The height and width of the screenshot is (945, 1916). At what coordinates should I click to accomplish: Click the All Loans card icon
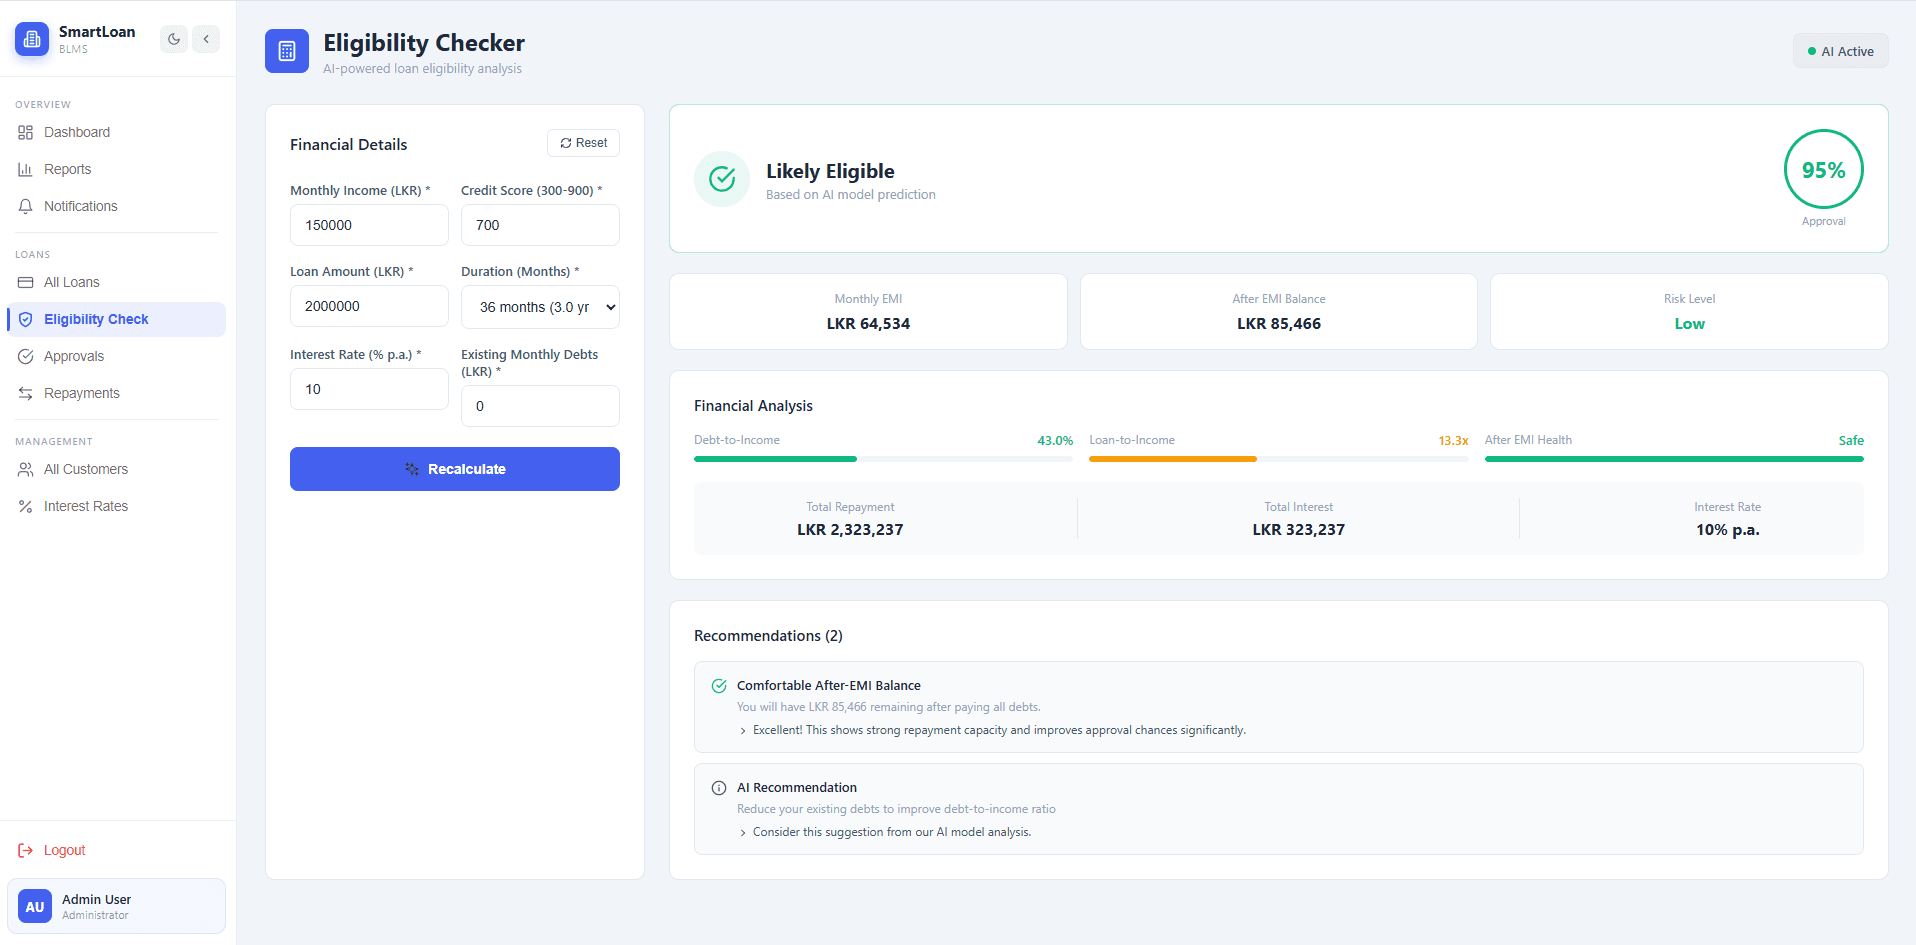(x=26, y=282)
